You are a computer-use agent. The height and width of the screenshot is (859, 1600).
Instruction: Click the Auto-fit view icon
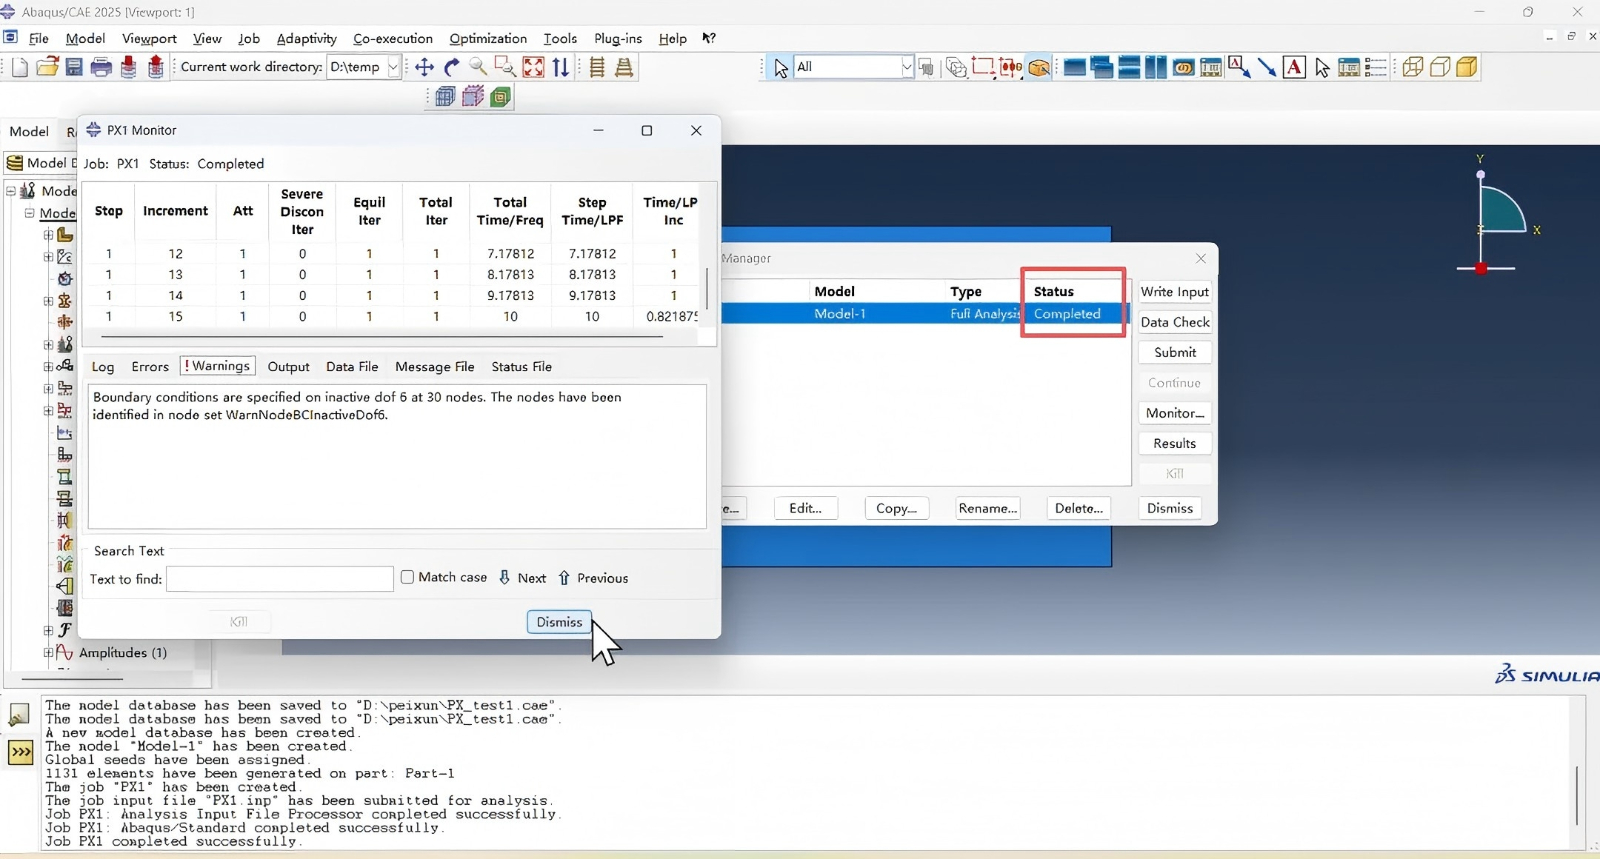533,67
